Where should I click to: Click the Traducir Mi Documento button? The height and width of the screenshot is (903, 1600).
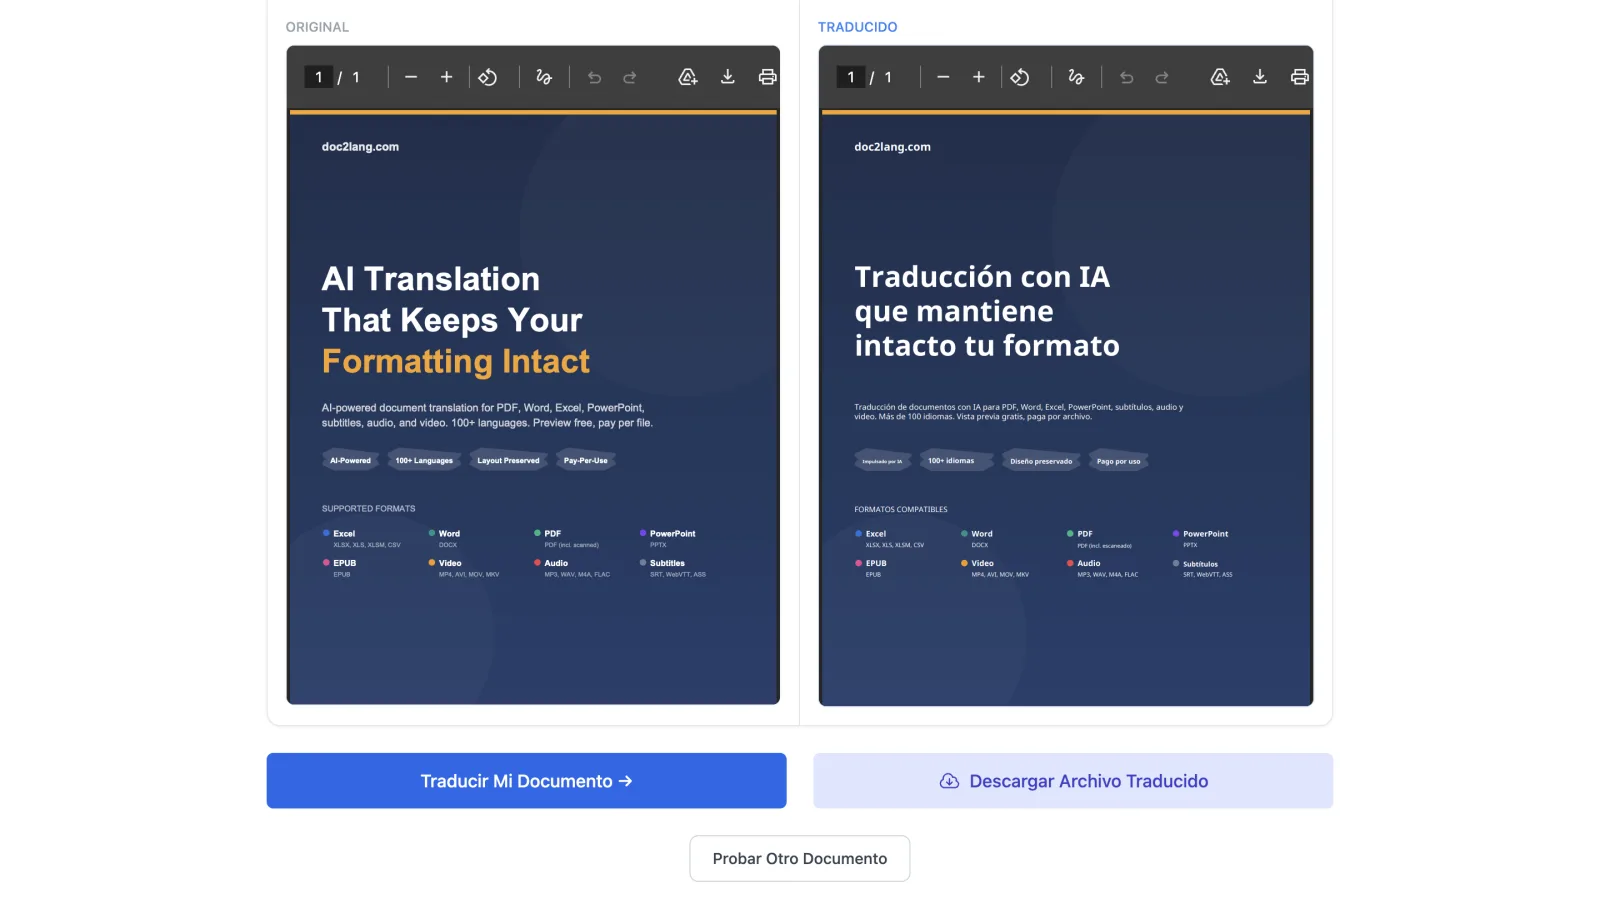527,781
